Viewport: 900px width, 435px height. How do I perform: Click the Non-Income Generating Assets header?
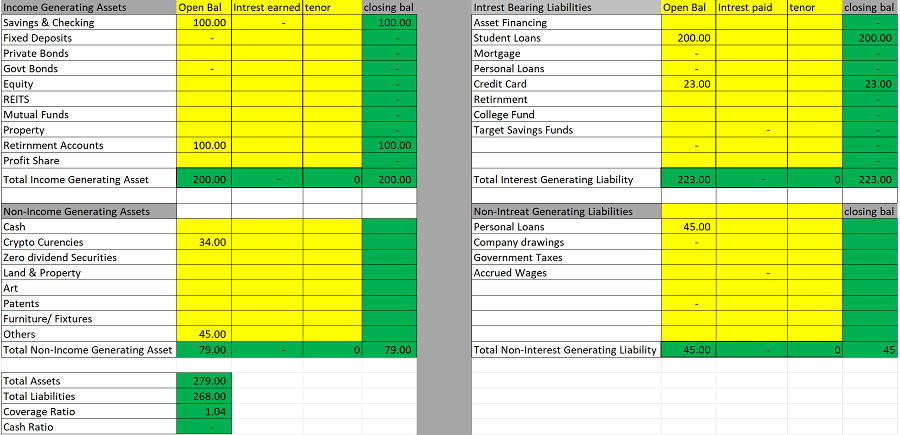click(x=88, y=211)
